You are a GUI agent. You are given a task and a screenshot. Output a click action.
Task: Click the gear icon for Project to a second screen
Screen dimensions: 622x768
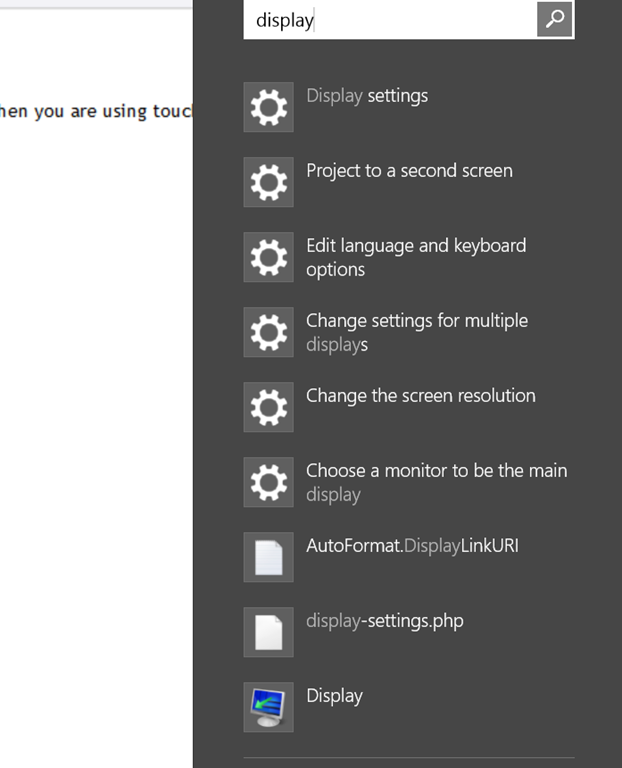coord(268,182)
